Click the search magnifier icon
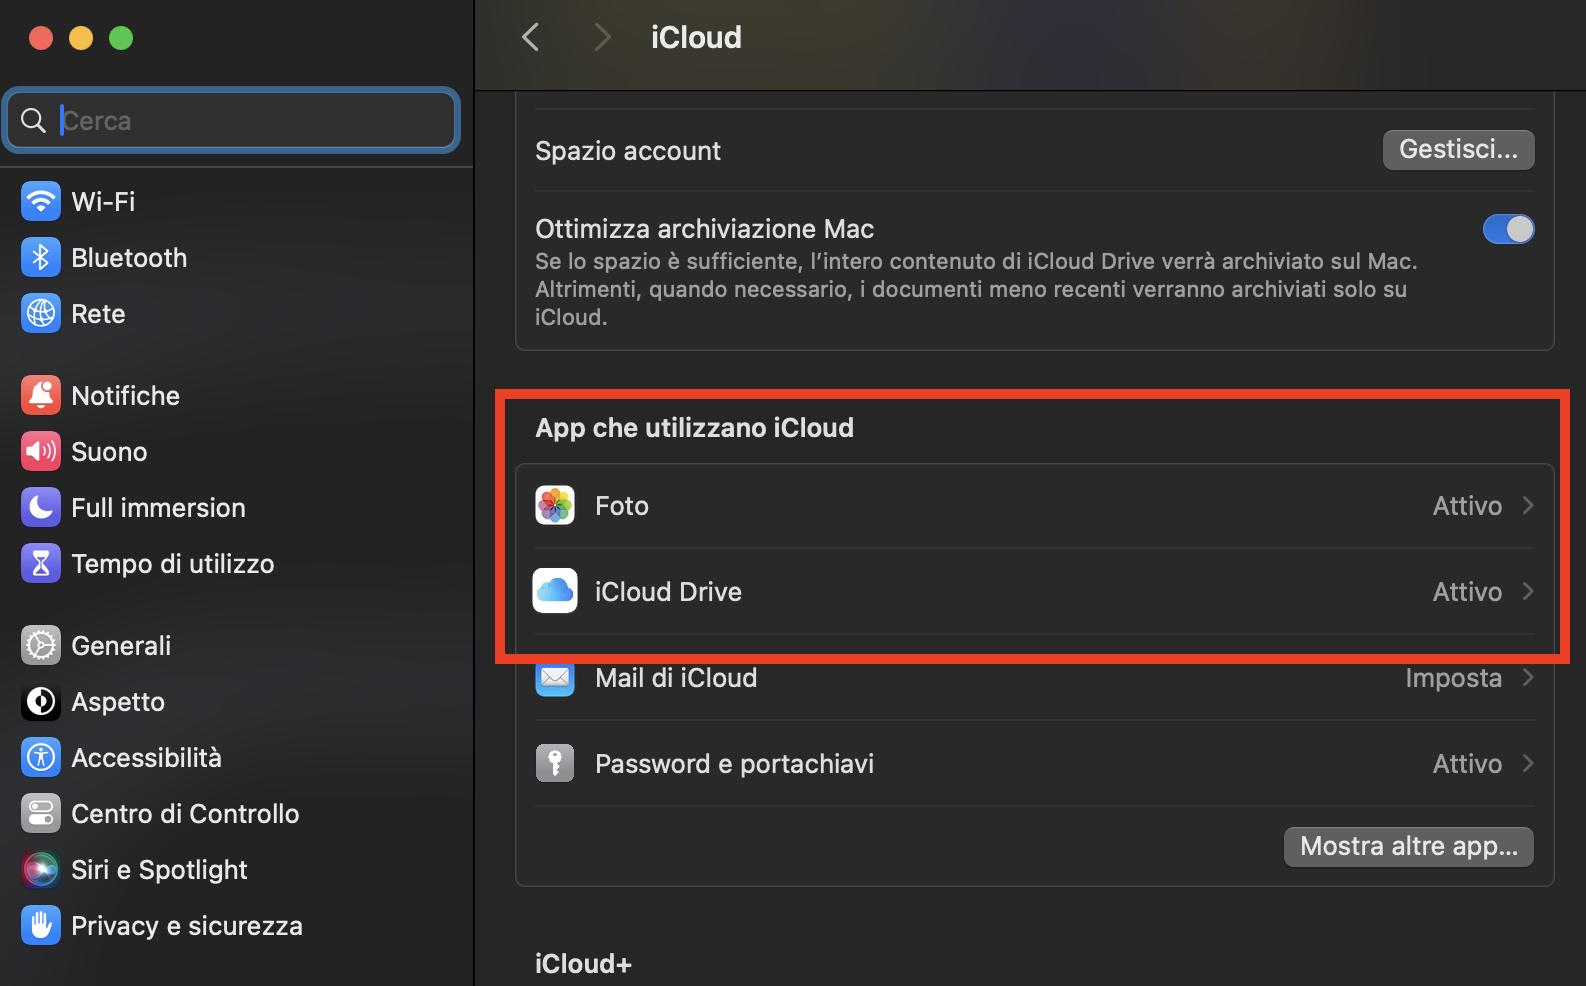The height and width of the screenshot is (986, 1586). 33,120
